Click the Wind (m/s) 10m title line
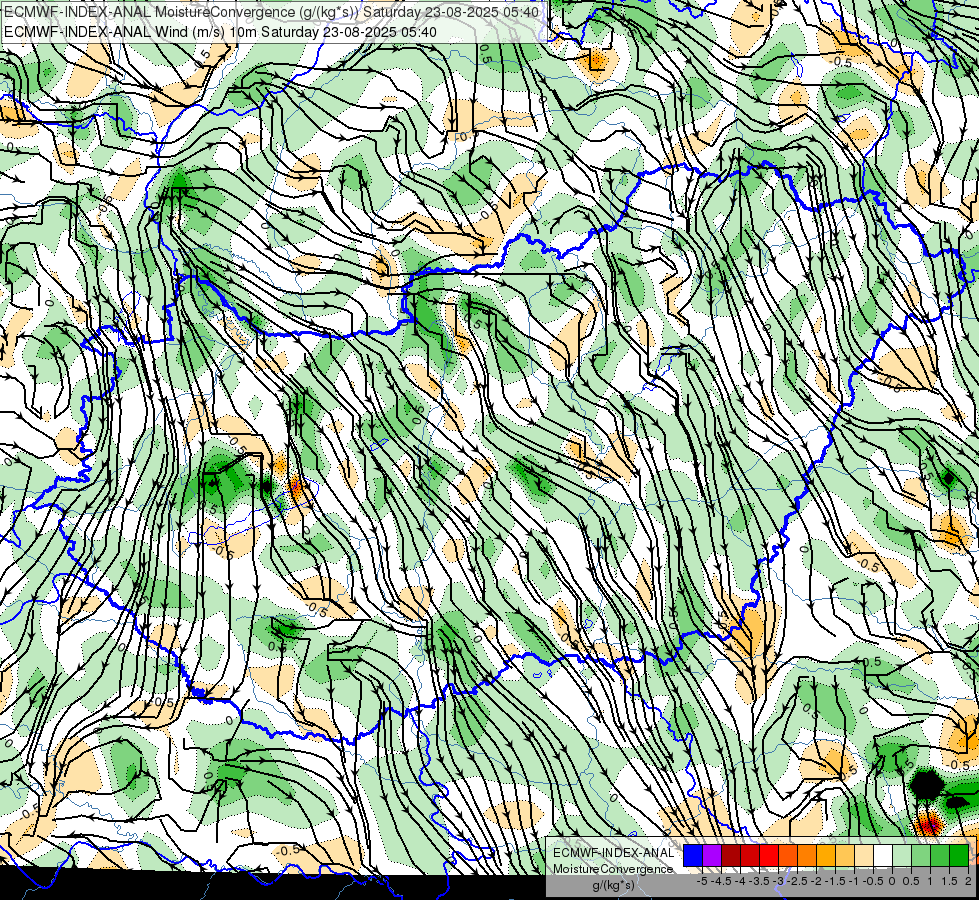The height and width of the screenshot is (900, 979). point(220,31)
